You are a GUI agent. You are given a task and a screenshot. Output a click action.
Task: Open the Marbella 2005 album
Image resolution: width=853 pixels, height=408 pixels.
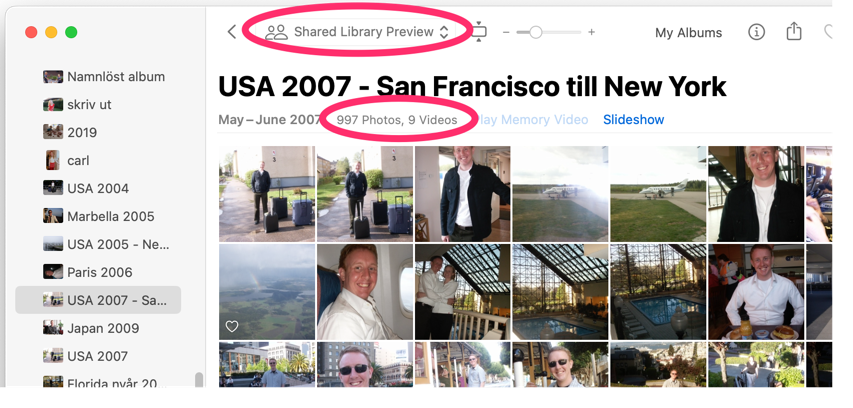click(98, 216)
